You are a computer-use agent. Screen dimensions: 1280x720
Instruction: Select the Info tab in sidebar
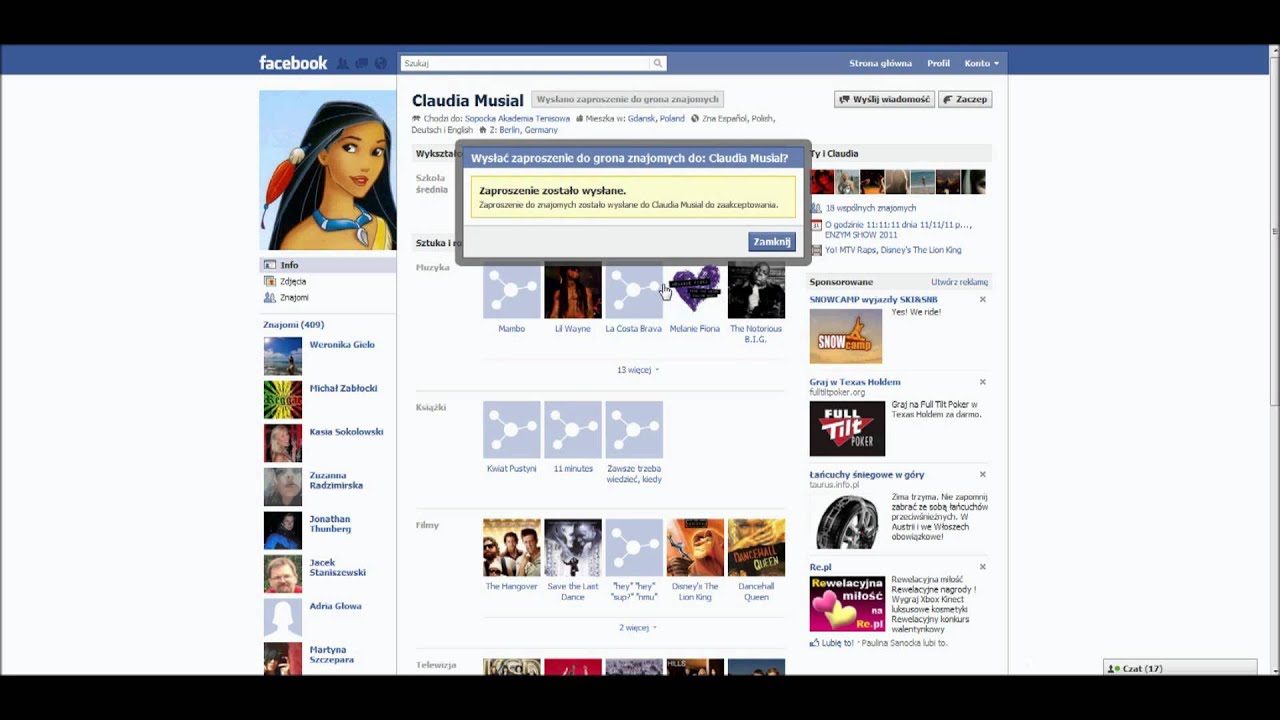tap(328, 265)
